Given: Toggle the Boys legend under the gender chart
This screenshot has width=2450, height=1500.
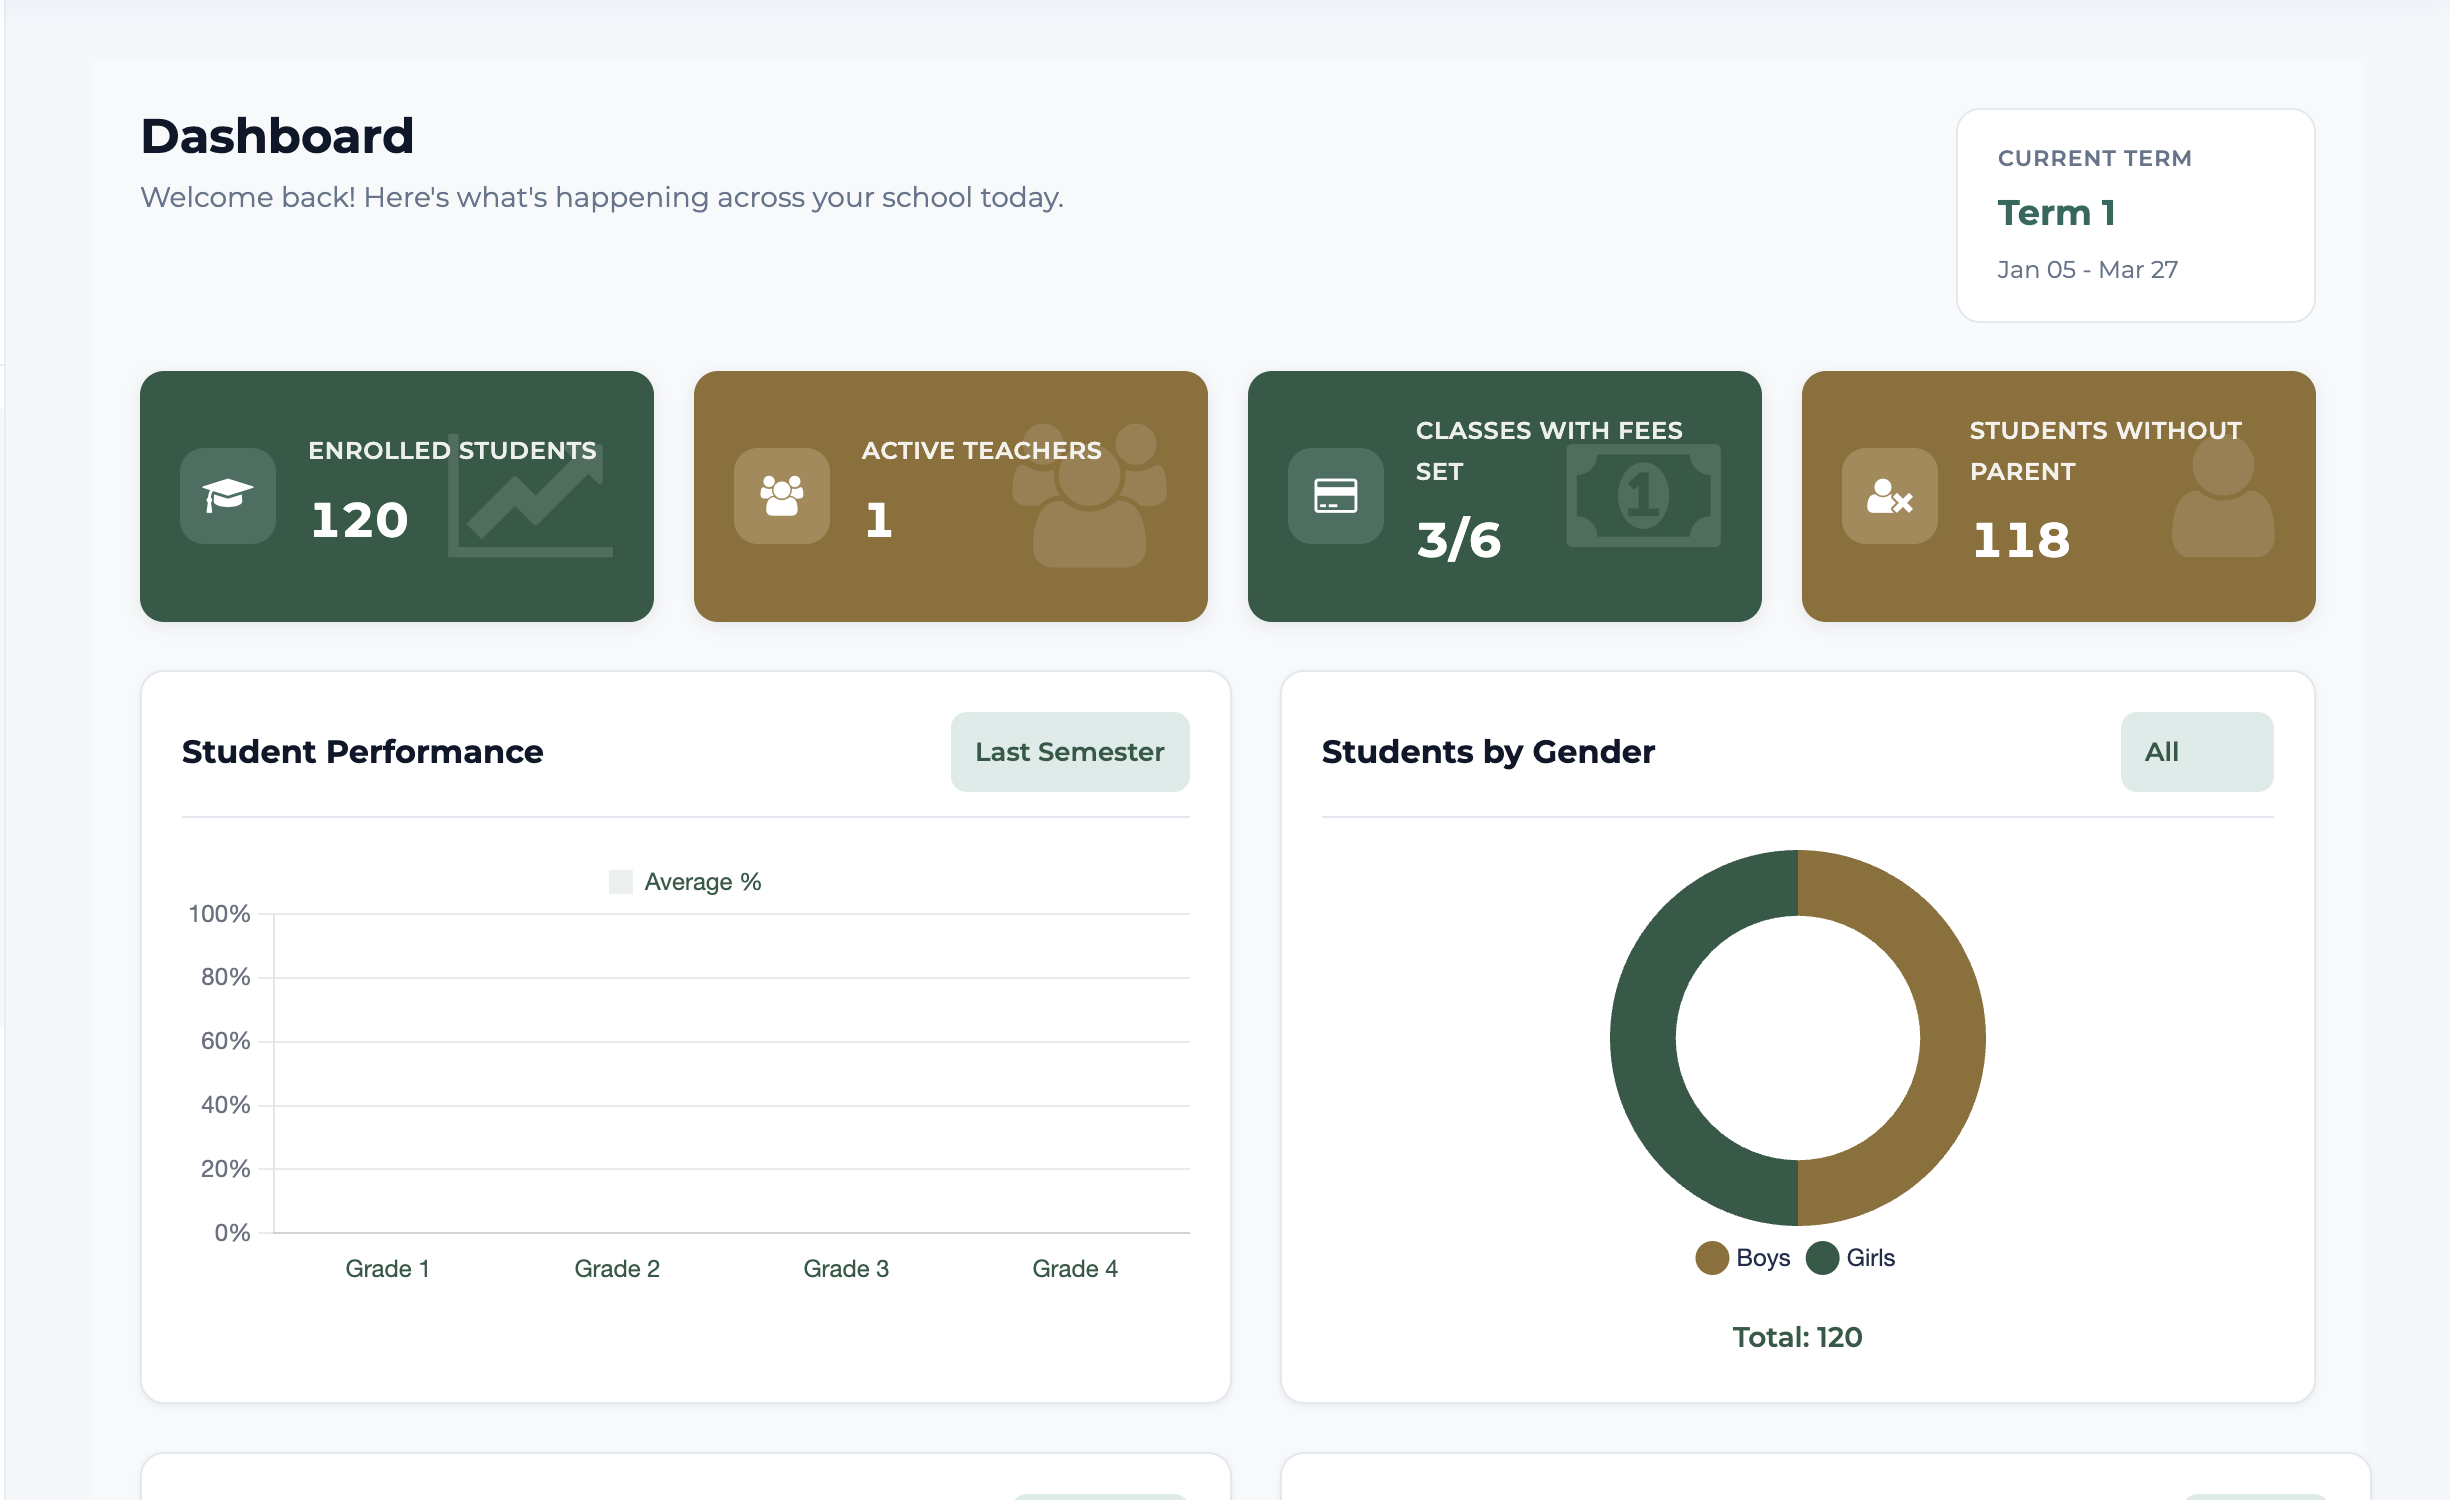Looking at the screenshot, I should point(1744,1258).
